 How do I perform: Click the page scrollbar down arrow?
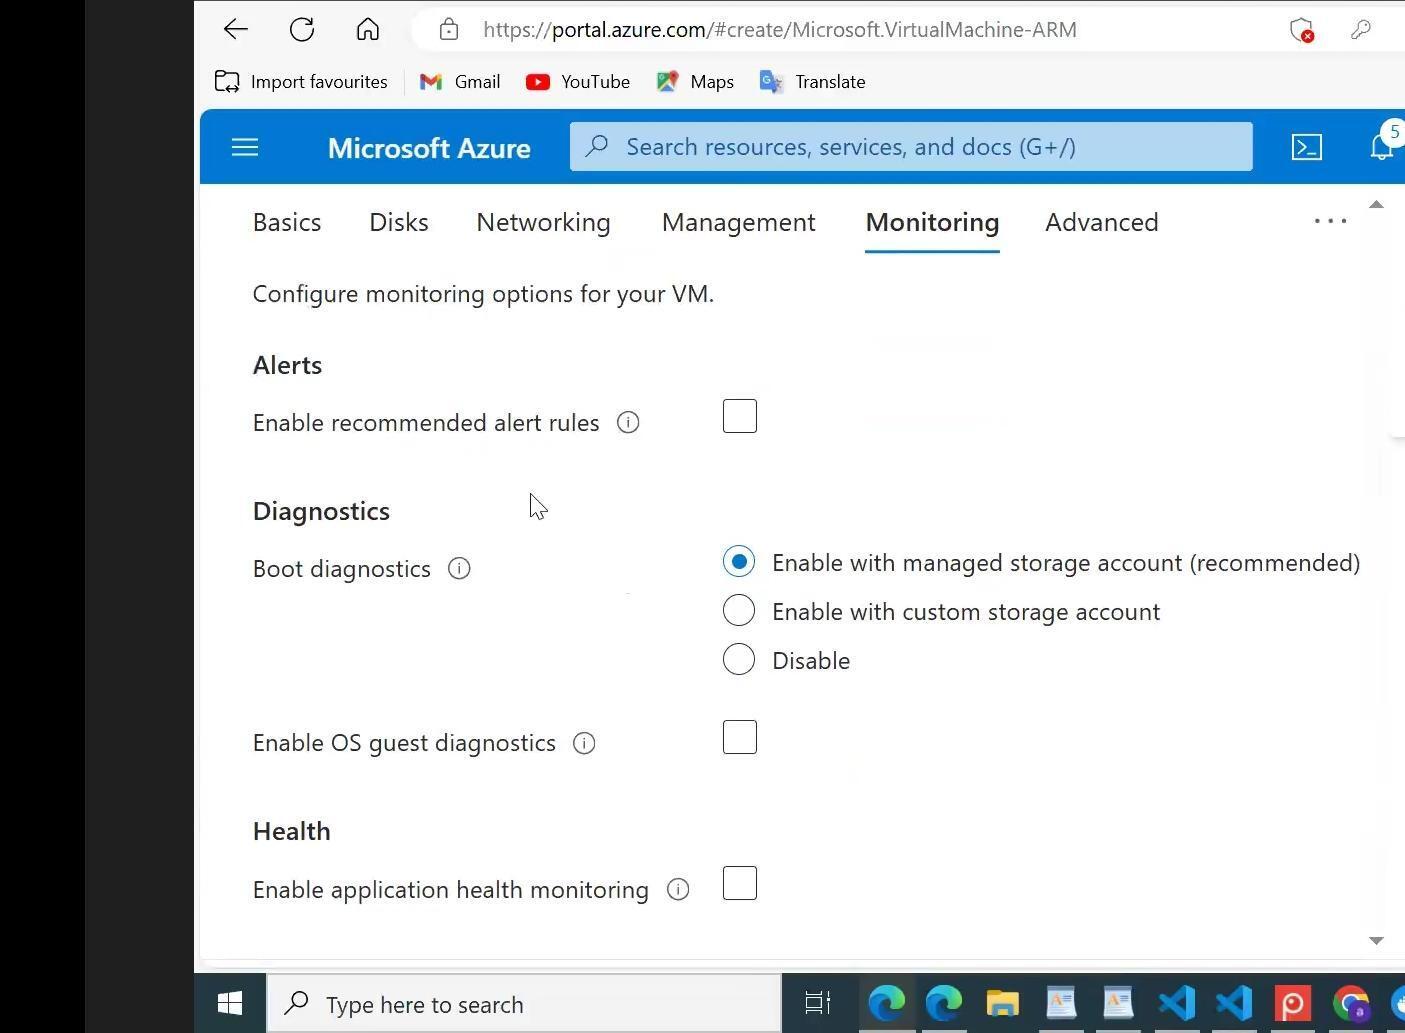click(1376, 940)
